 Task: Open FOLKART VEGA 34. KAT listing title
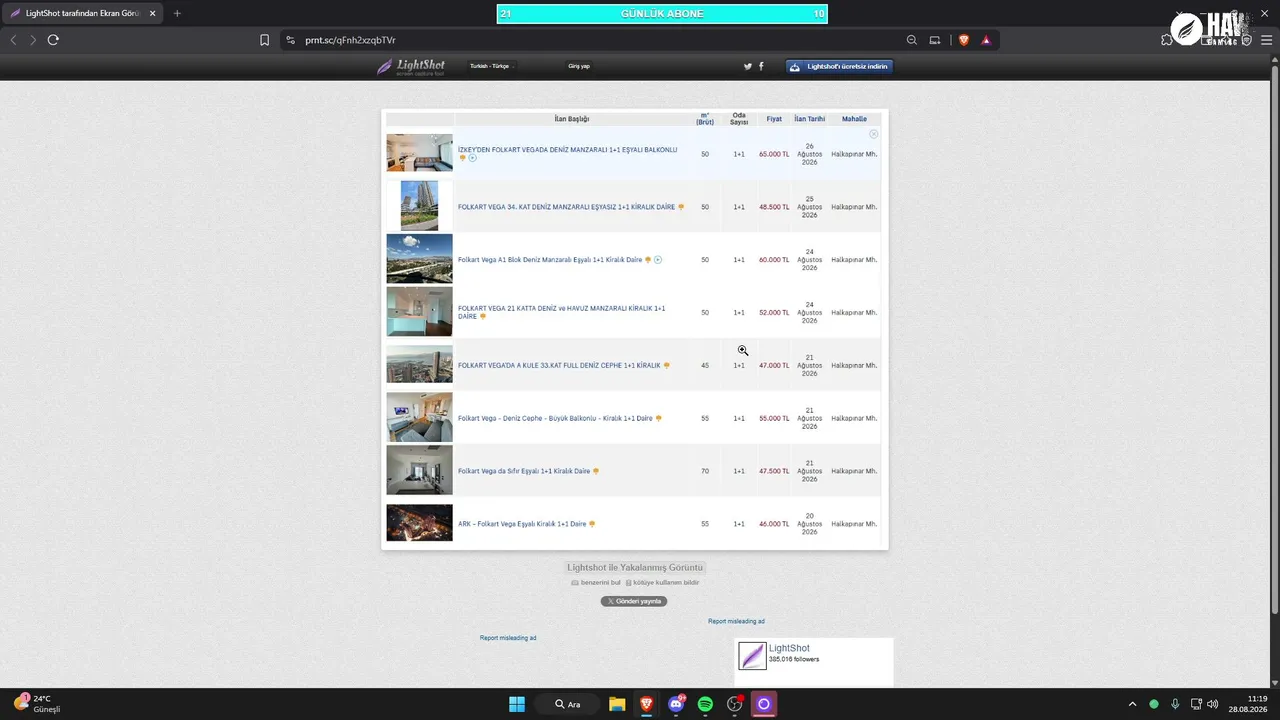point(566,207)
